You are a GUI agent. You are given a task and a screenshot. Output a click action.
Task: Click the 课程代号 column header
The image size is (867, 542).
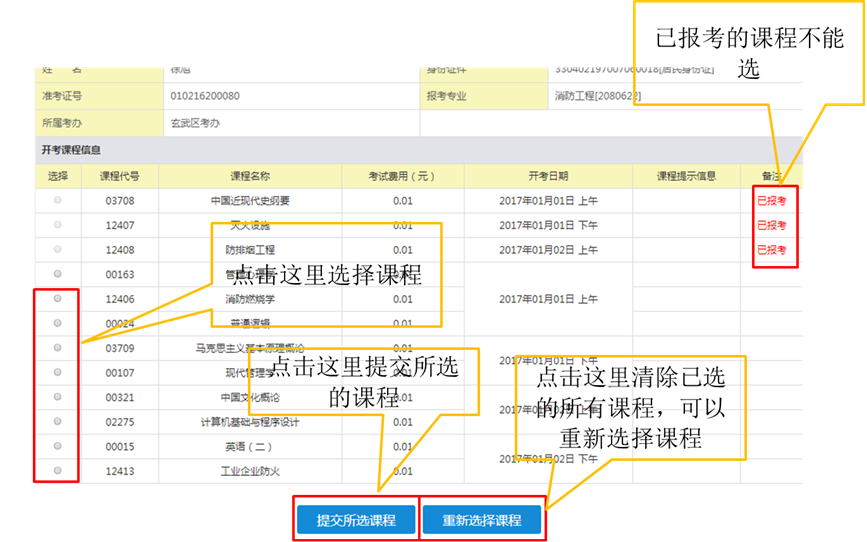[x=120, y=176]
